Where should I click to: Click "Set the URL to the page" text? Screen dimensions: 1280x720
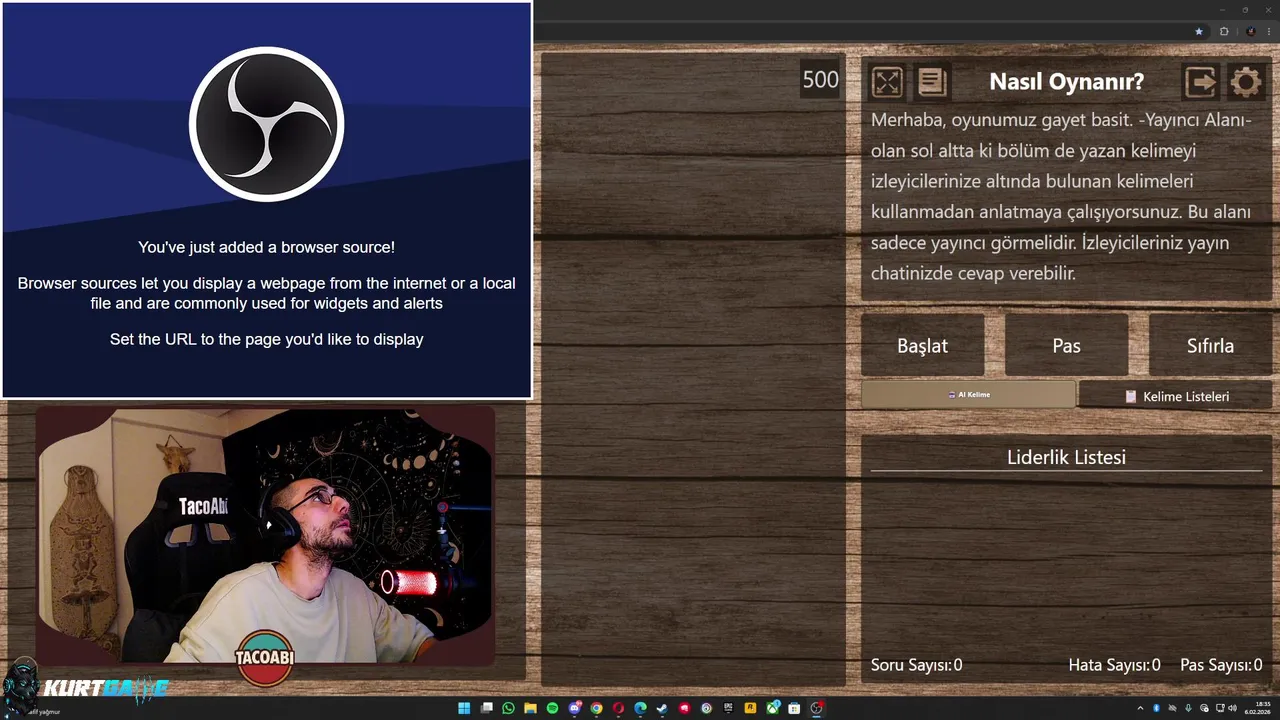pyautogui.click(x=266, y=339)
